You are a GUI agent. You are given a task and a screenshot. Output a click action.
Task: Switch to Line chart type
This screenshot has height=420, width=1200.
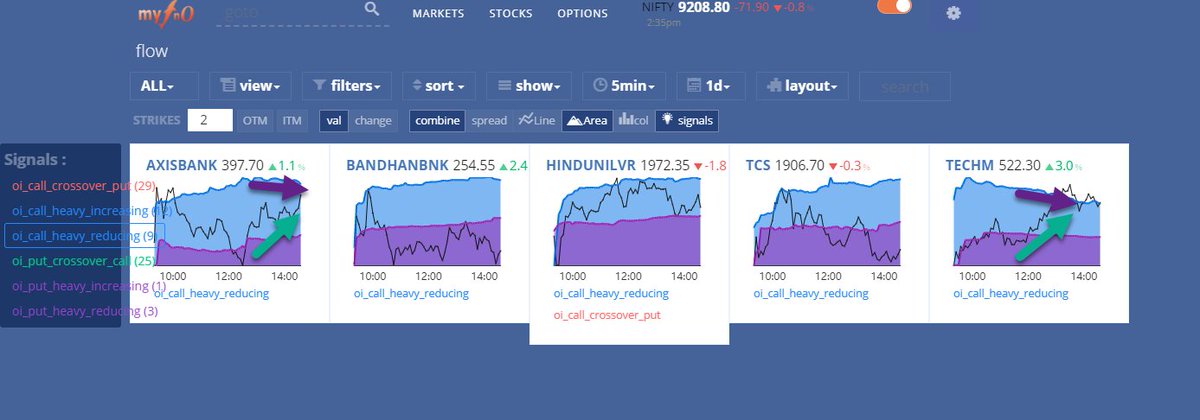click(537, 120)
